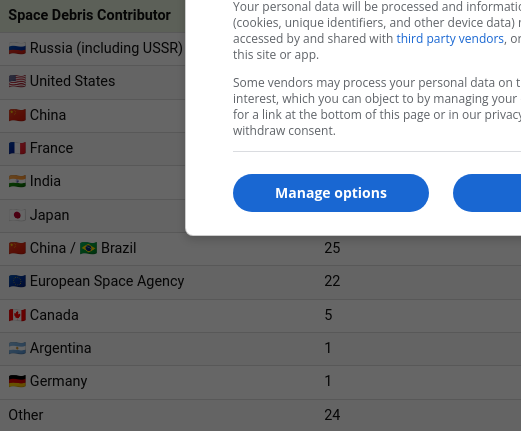
Task: Click the European Union flag icon
Action: point(17,281)
